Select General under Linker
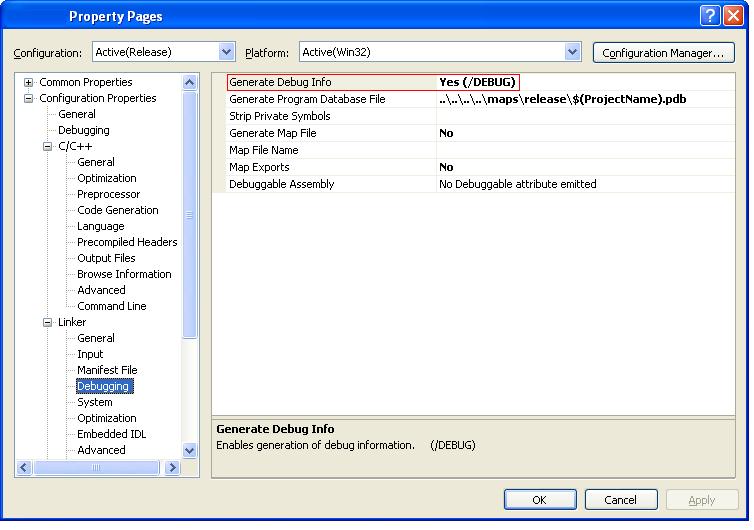754x530 pixels. [x=96, y=338]
